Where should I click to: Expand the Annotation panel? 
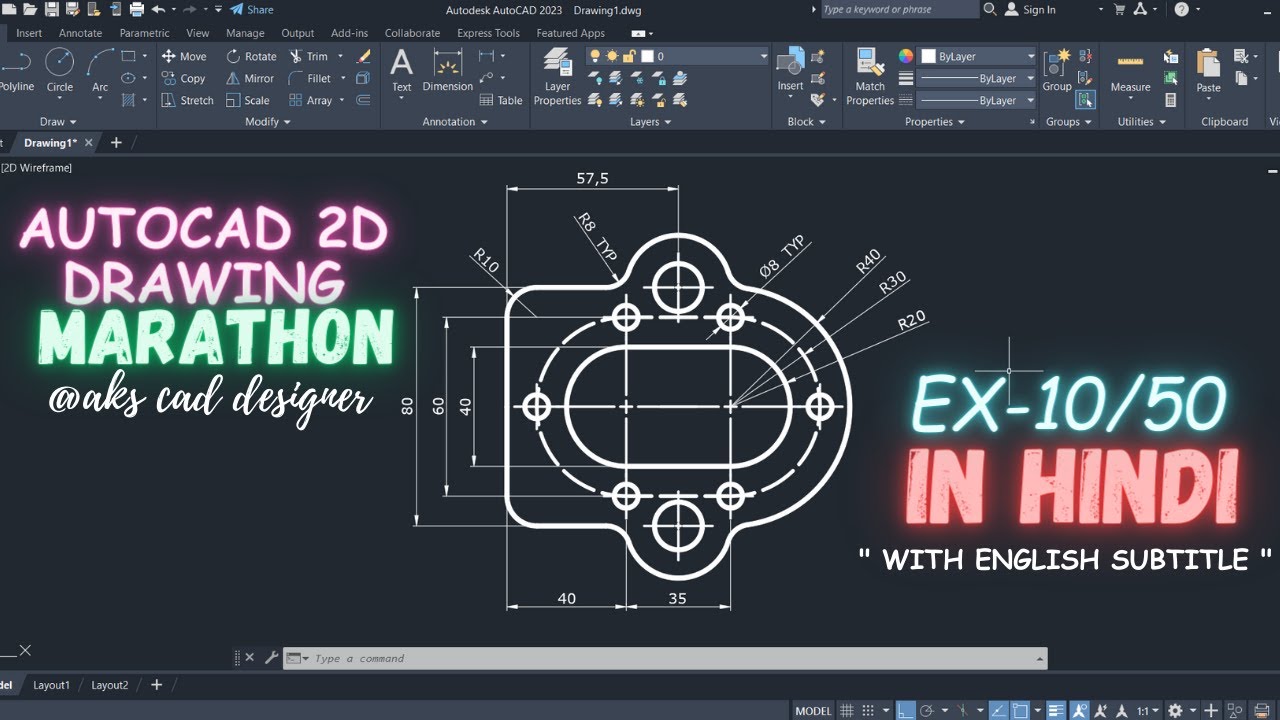pos(455,122)
